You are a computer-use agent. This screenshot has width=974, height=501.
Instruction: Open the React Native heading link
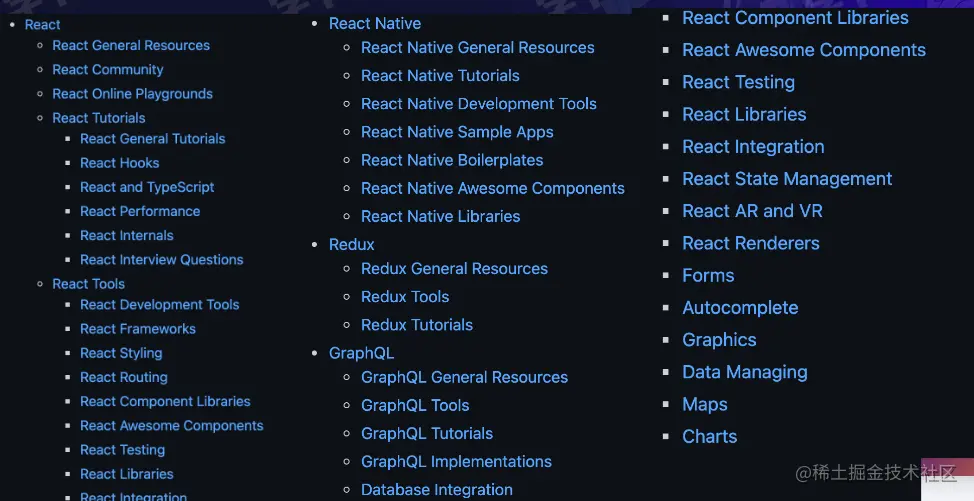click(x=375, y=24)
